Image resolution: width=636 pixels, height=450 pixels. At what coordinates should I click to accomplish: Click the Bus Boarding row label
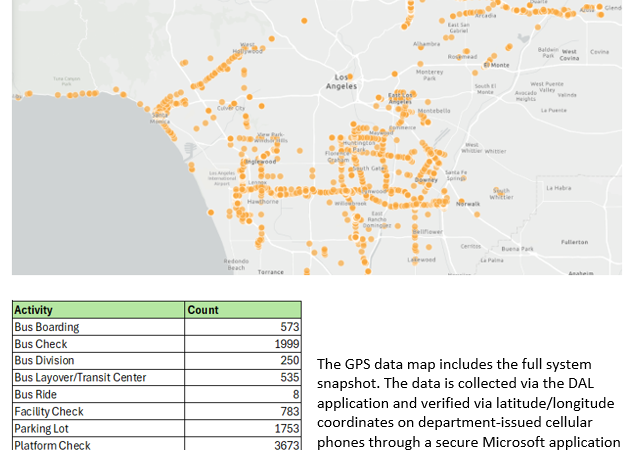47,327
